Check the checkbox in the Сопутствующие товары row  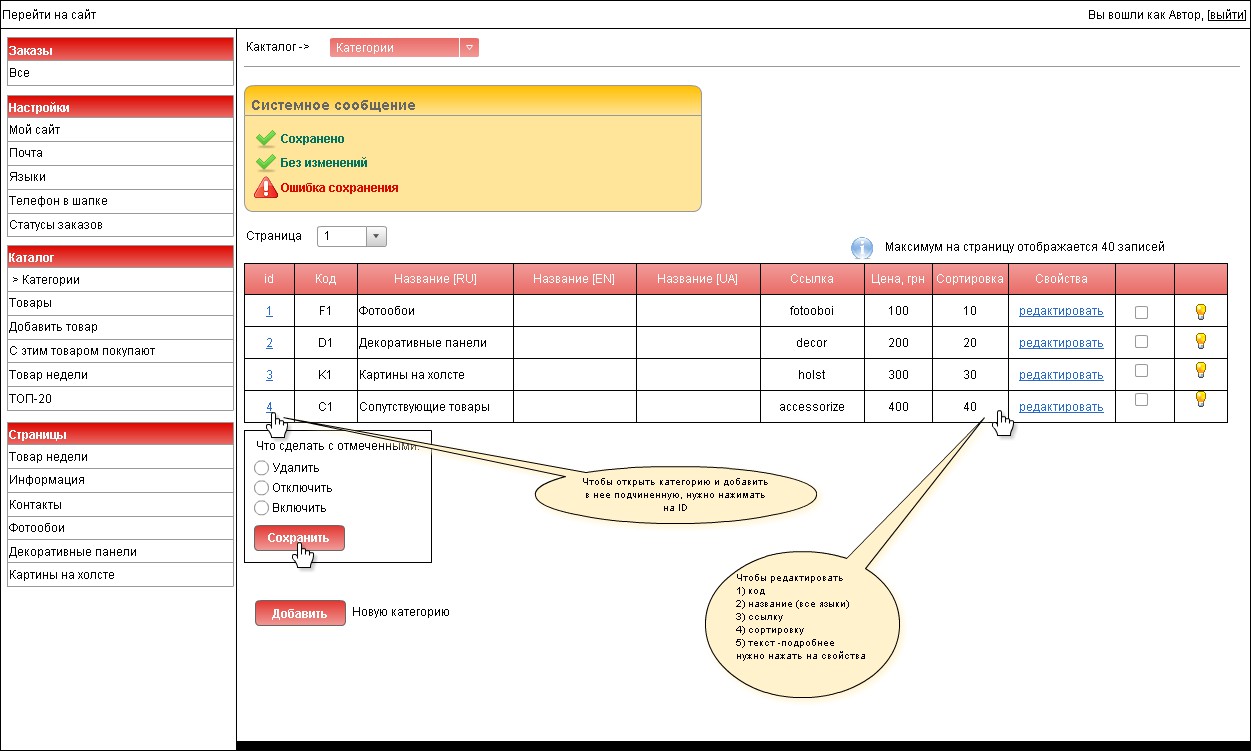coord(1141,399)
